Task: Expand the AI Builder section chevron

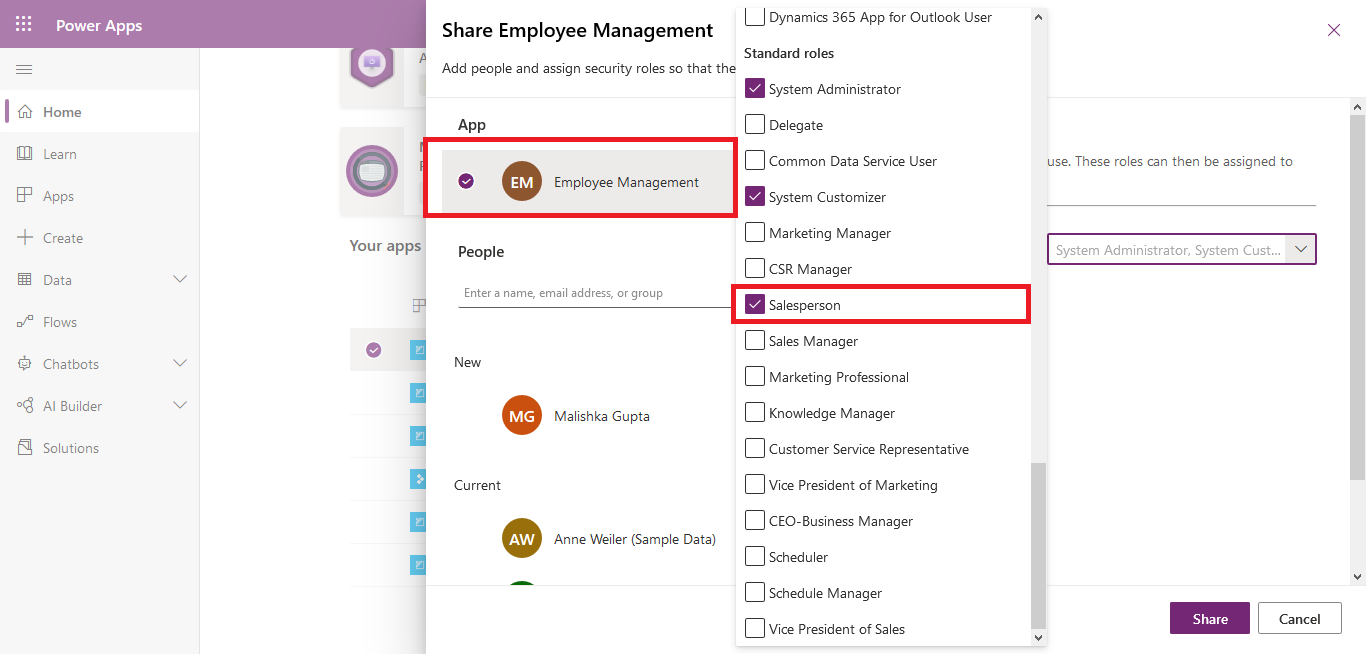Action: coord(180,405)
